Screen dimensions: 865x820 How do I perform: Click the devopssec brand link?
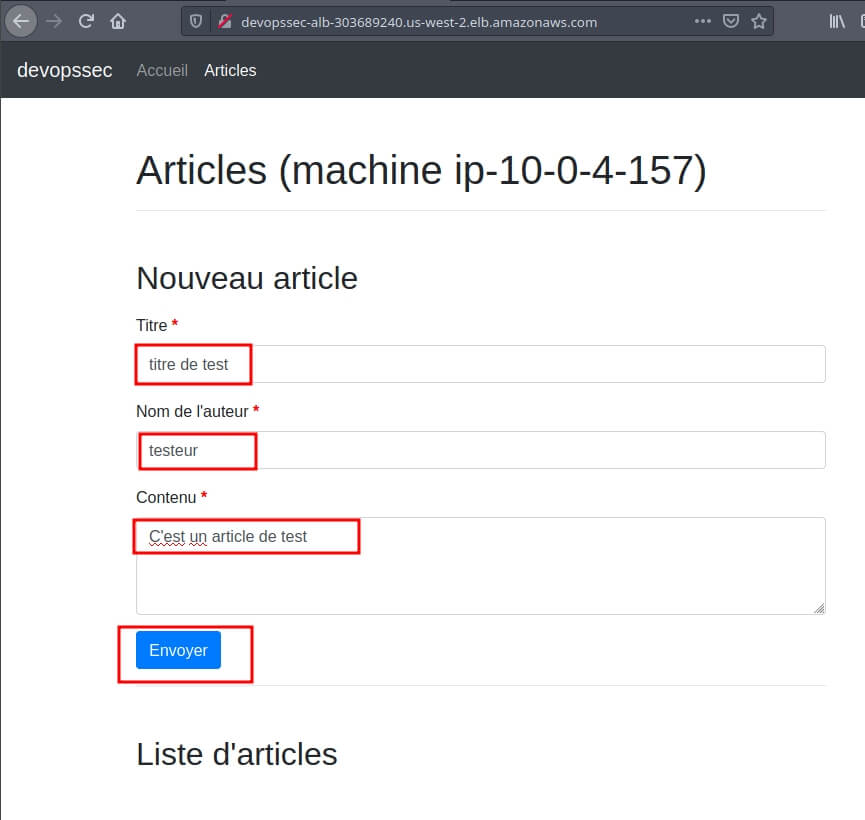(x=64, y=70)
